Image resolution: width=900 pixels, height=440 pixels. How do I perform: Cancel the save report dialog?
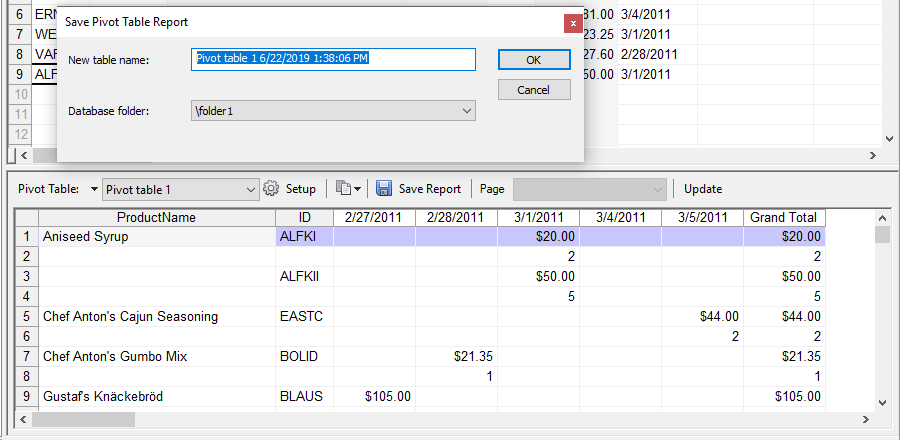click(534, 90)
